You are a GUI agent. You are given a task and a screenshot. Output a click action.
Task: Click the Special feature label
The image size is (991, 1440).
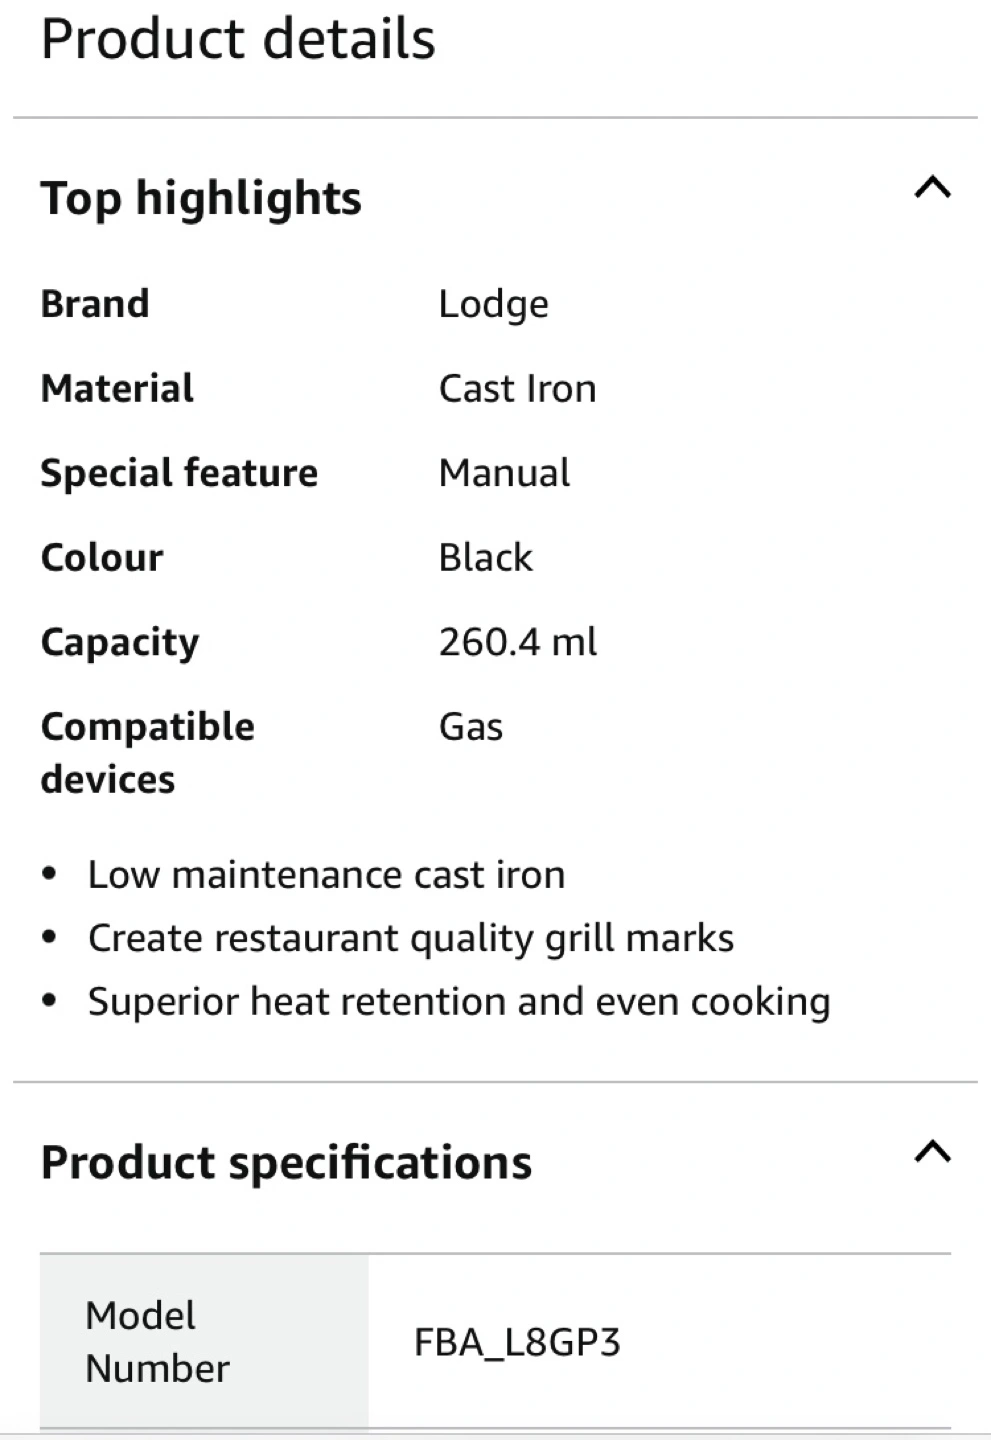[x=179, y=473]
